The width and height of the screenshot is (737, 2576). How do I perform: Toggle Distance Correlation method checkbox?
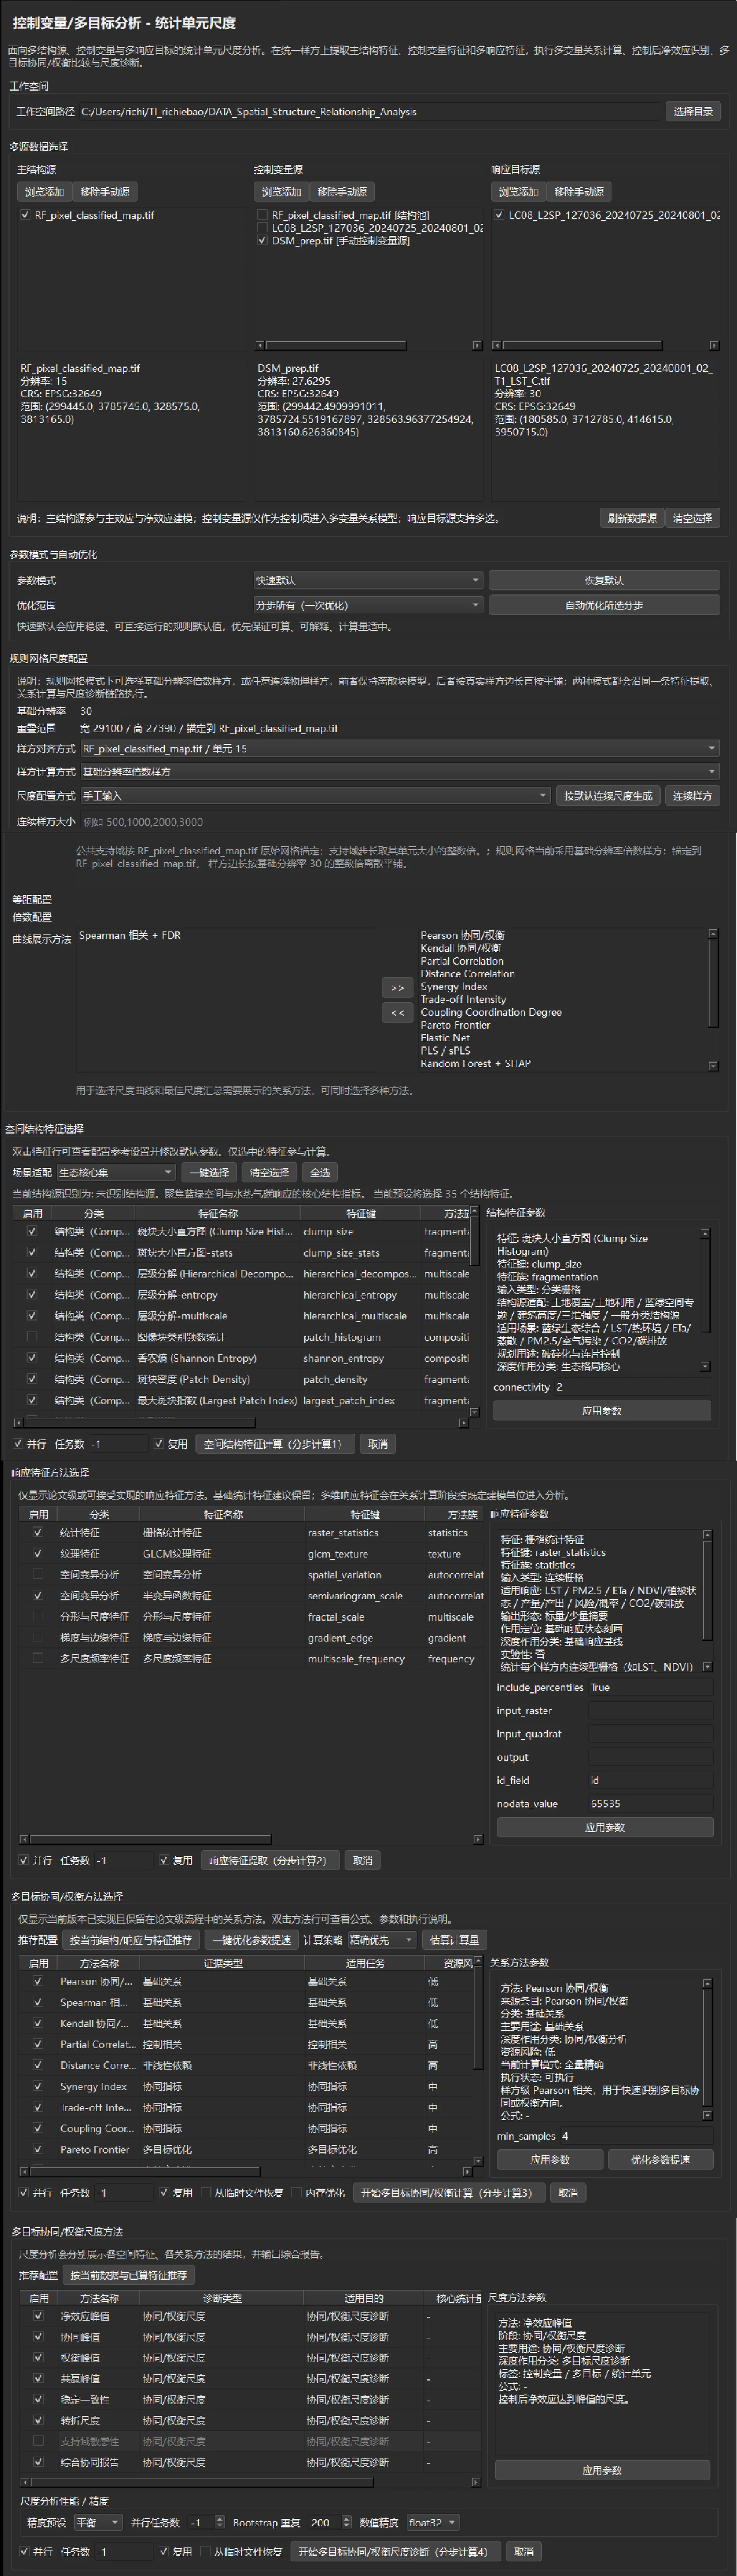[x=38, y=2065]
